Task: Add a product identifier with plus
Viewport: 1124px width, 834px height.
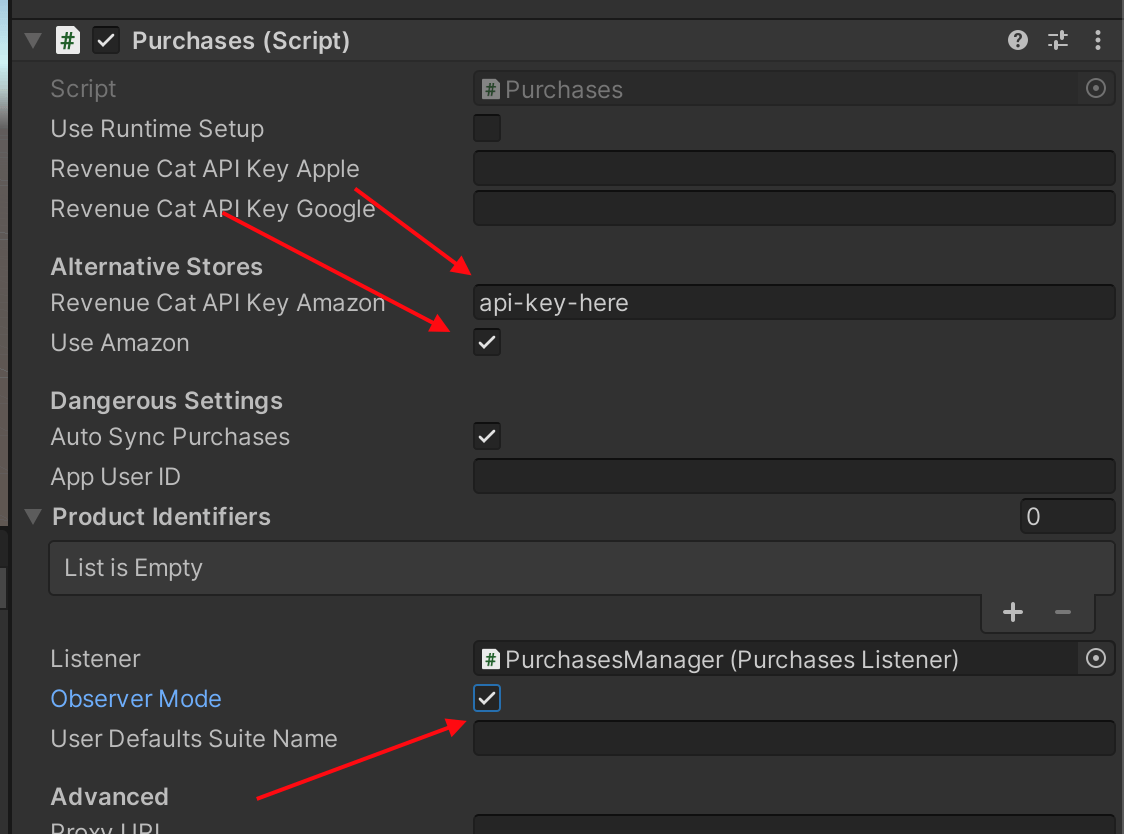Action: [x=1013, y=612]
